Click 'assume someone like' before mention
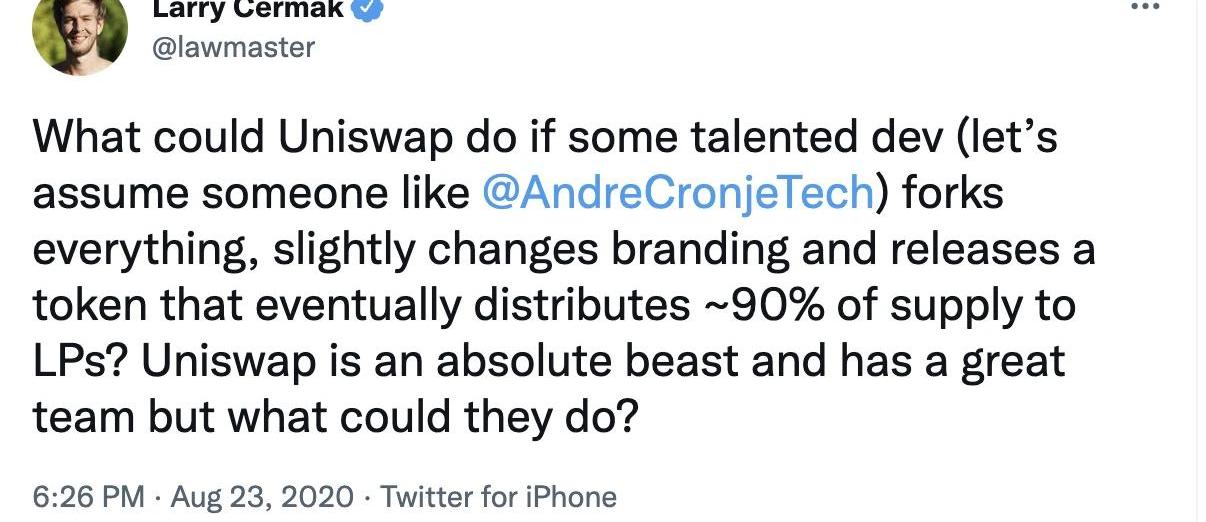This screenshot has height=522, width=1206. (x=250, y=193)
